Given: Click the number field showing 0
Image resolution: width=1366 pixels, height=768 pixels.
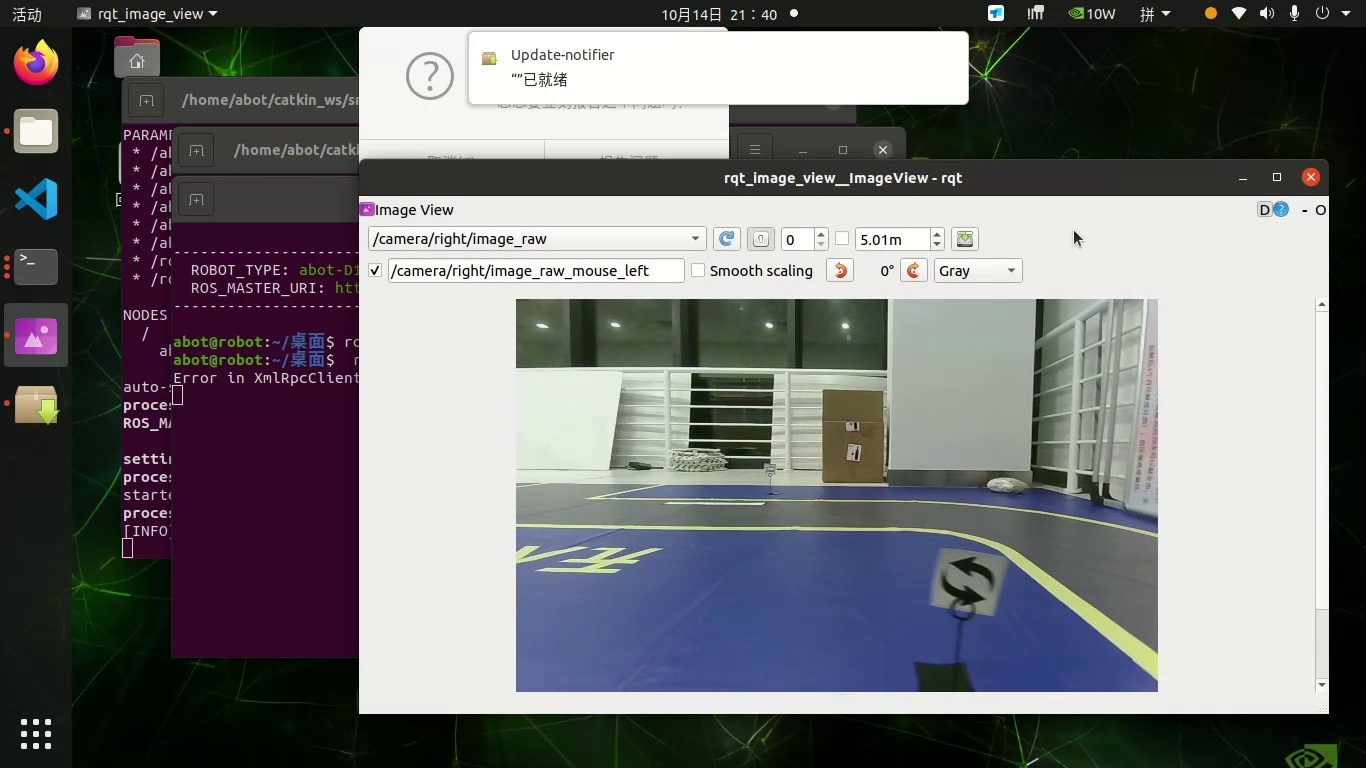Looking at the screenshot, I should click(x=798, y=239).
